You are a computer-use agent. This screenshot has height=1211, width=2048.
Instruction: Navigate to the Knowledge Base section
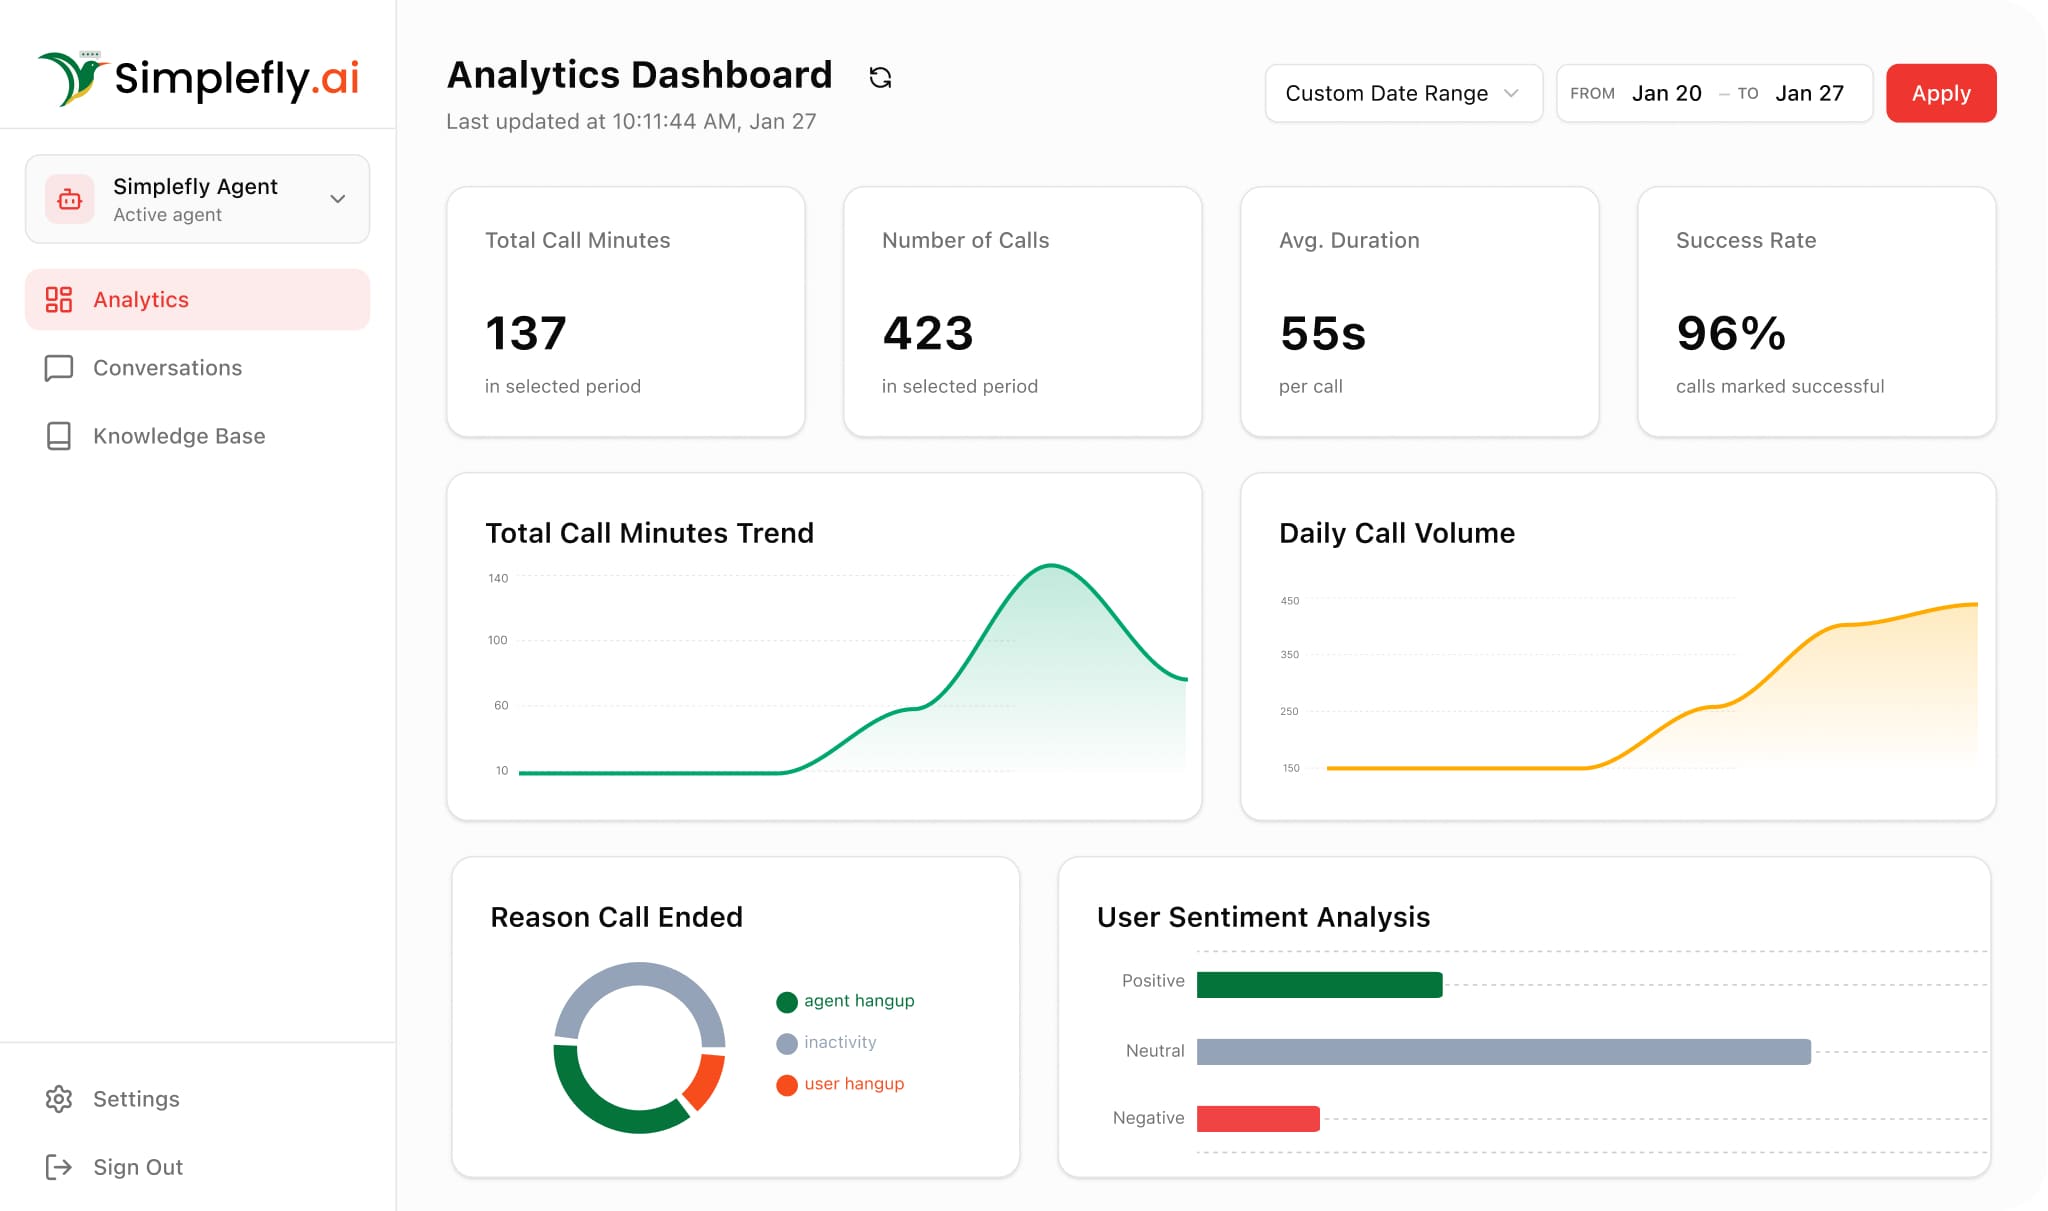click(179, 436)
